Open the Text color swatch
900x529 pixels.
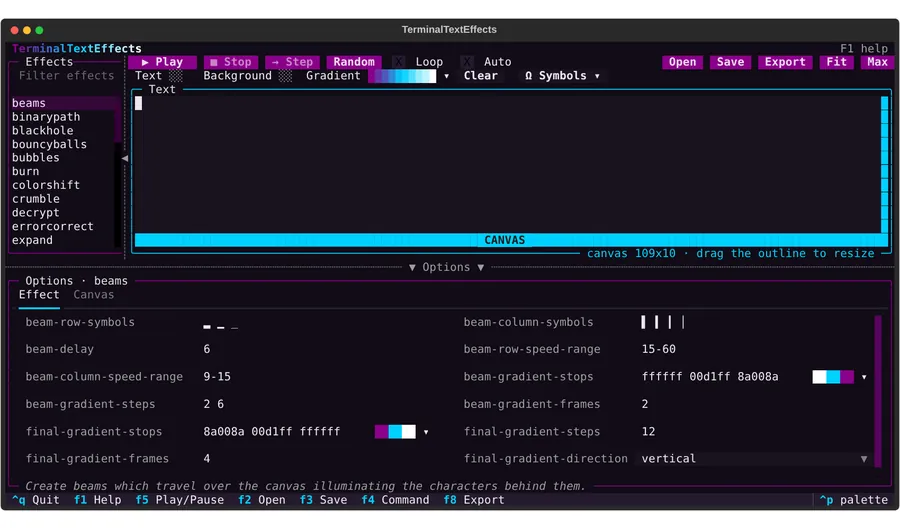[176, 76]
